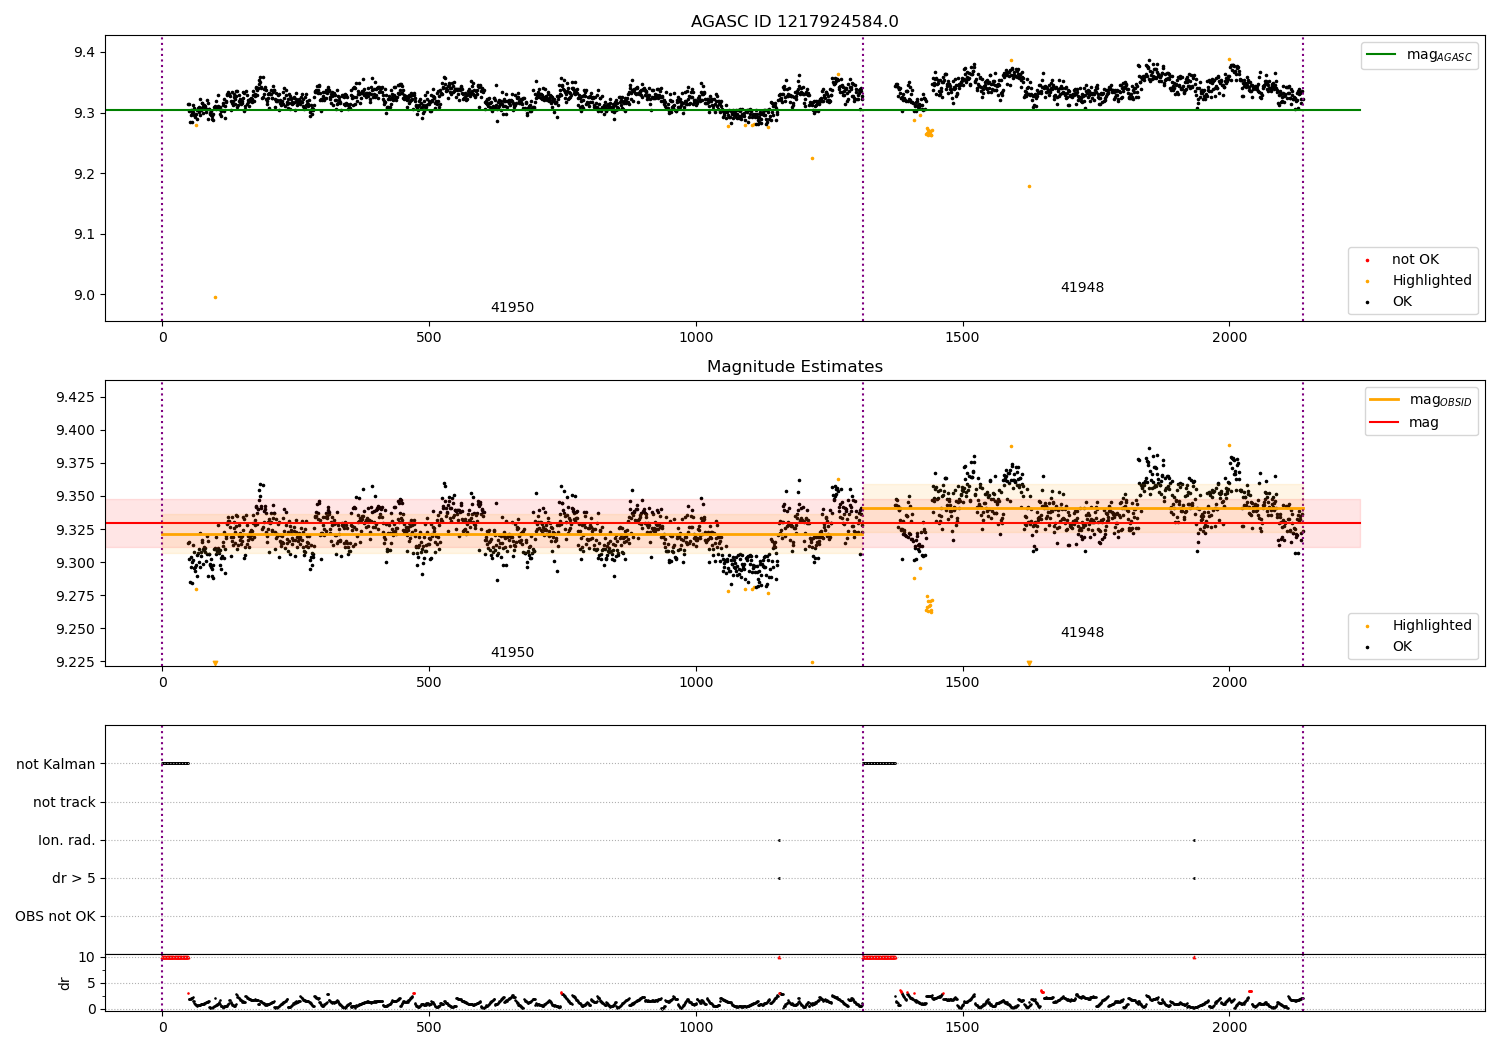Click the 'dr' axis label in the bottom plot

tap(64, 983)
